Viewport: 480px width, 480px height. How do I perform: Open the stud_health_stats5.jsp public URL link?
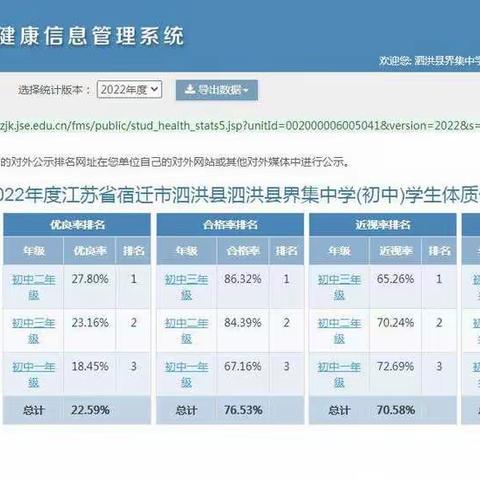240,126
